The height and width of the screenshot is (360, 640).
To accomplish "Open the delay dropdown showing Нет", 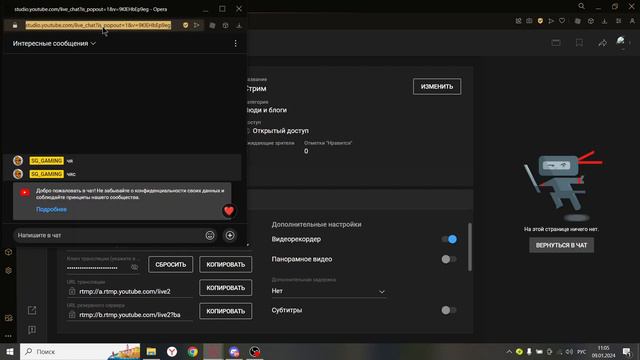I will [x=329, y=291].
